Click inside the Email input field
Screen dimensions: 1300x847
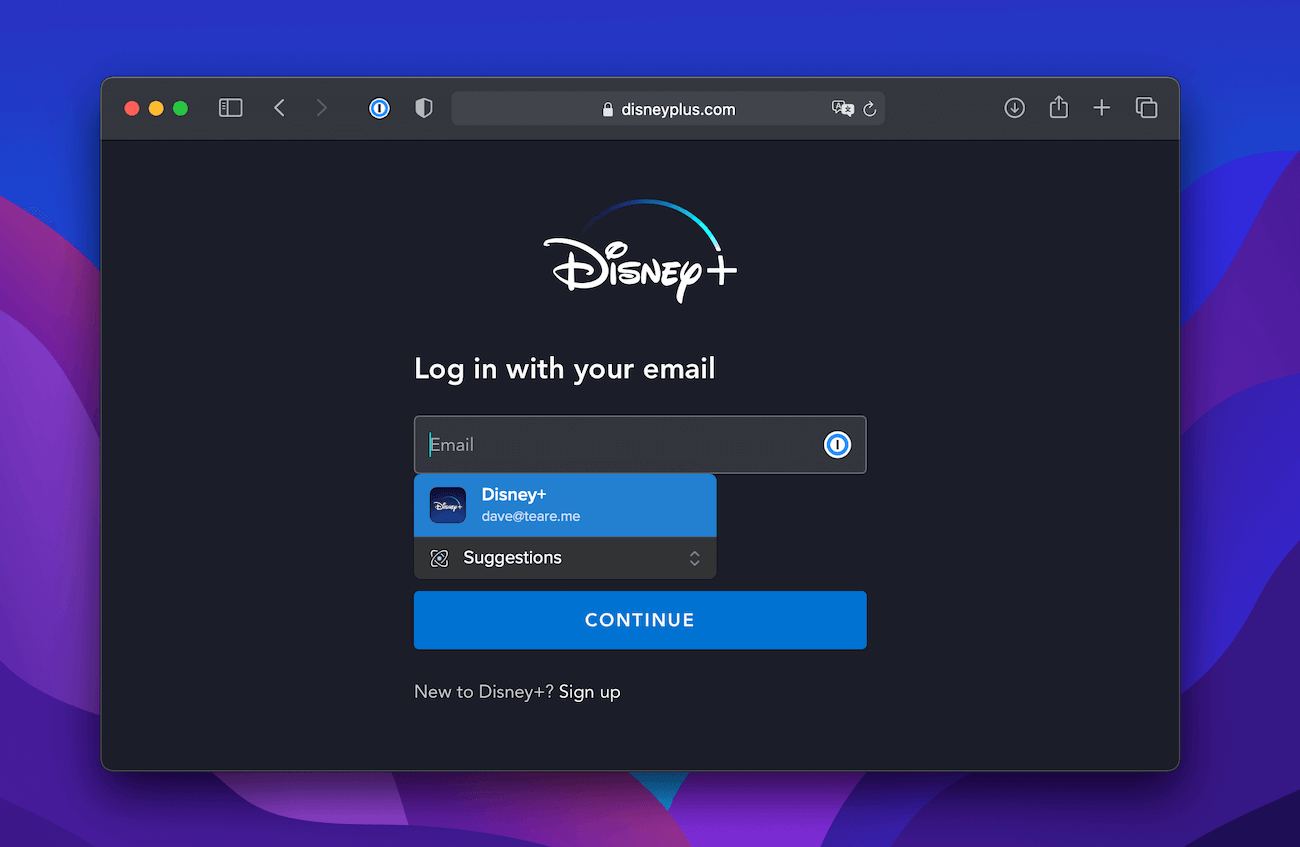point(600,444)
